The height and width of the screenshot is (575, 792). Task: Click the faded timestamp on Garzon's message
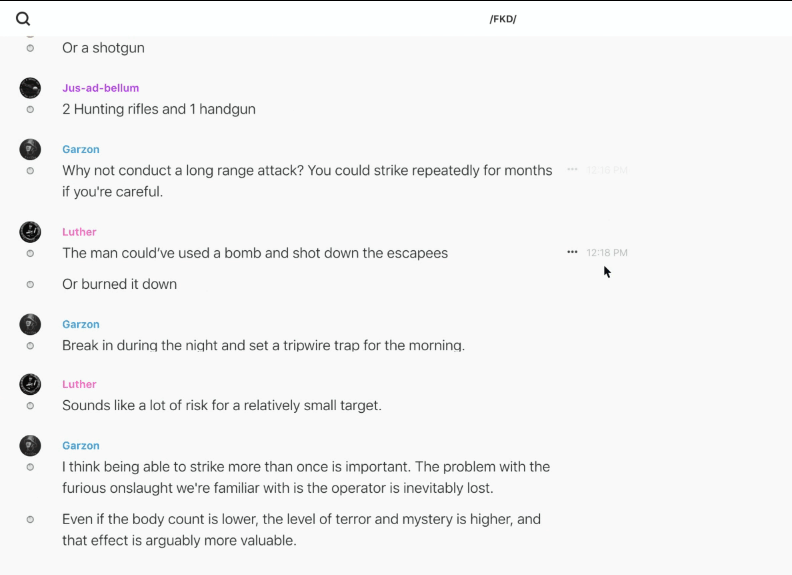(607, 170)
